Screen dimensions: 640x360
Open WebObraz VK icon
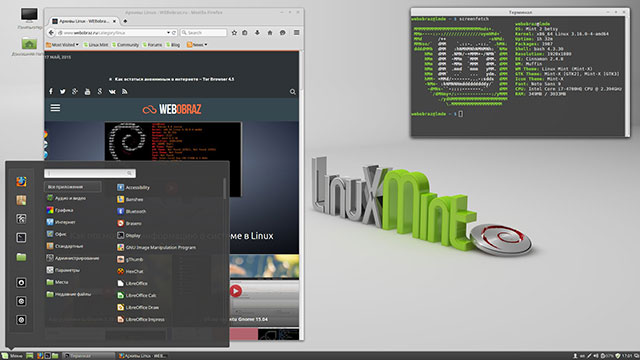[x=112, y=91]
